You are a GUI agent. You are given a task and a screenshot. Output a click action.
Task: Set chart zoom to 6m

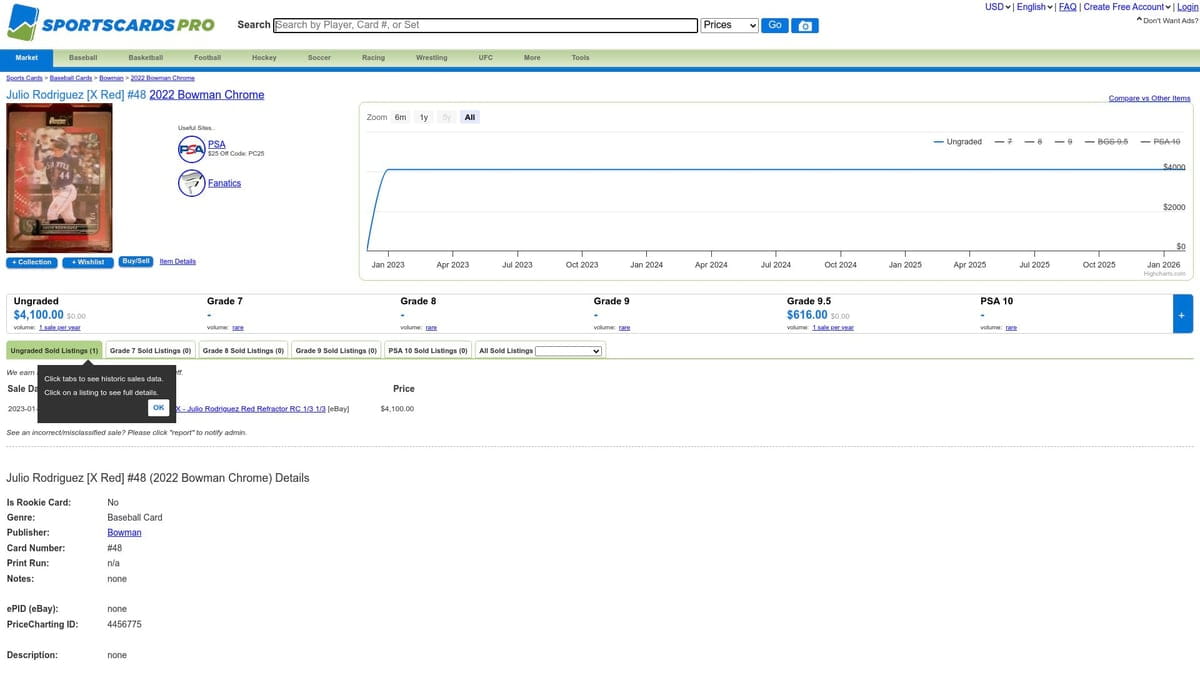point(400,117)
